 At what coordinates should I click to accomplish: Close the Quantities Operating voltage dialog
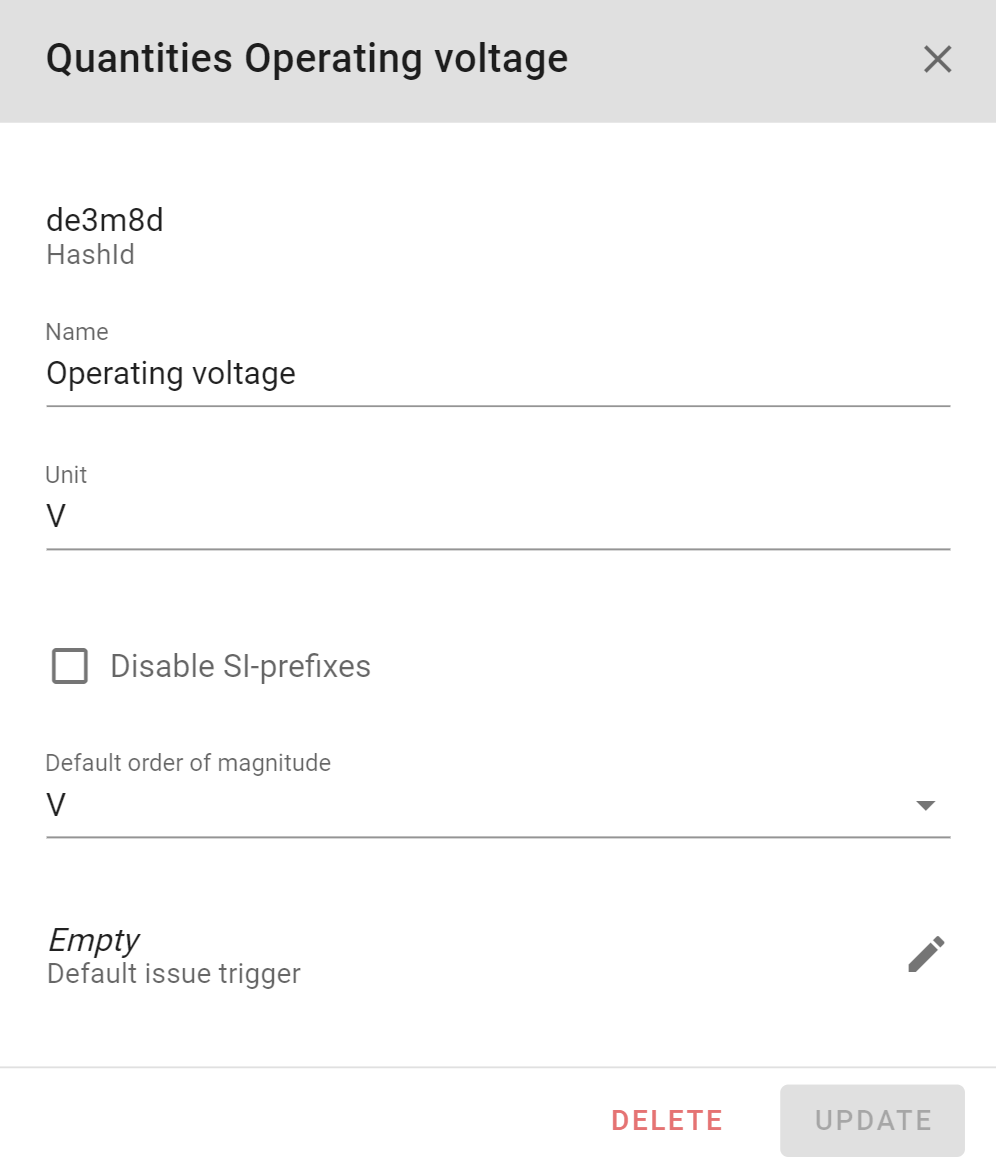tap(937, 59)
